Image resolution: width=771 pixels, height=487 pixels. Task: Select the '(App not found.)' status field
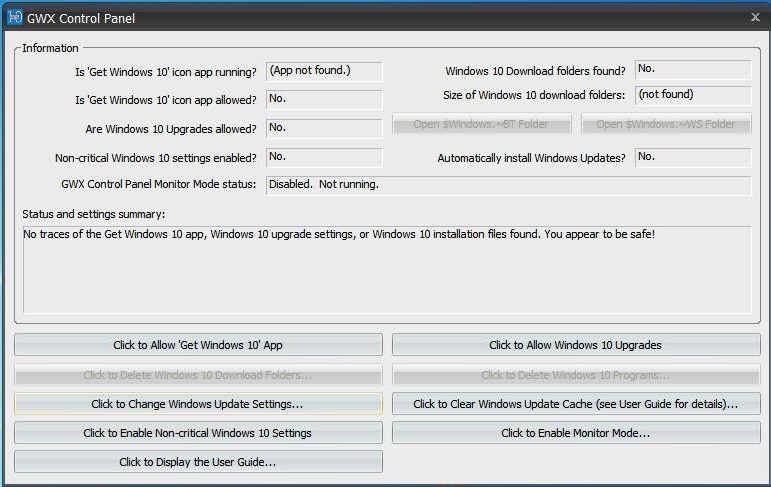(324, 71)
